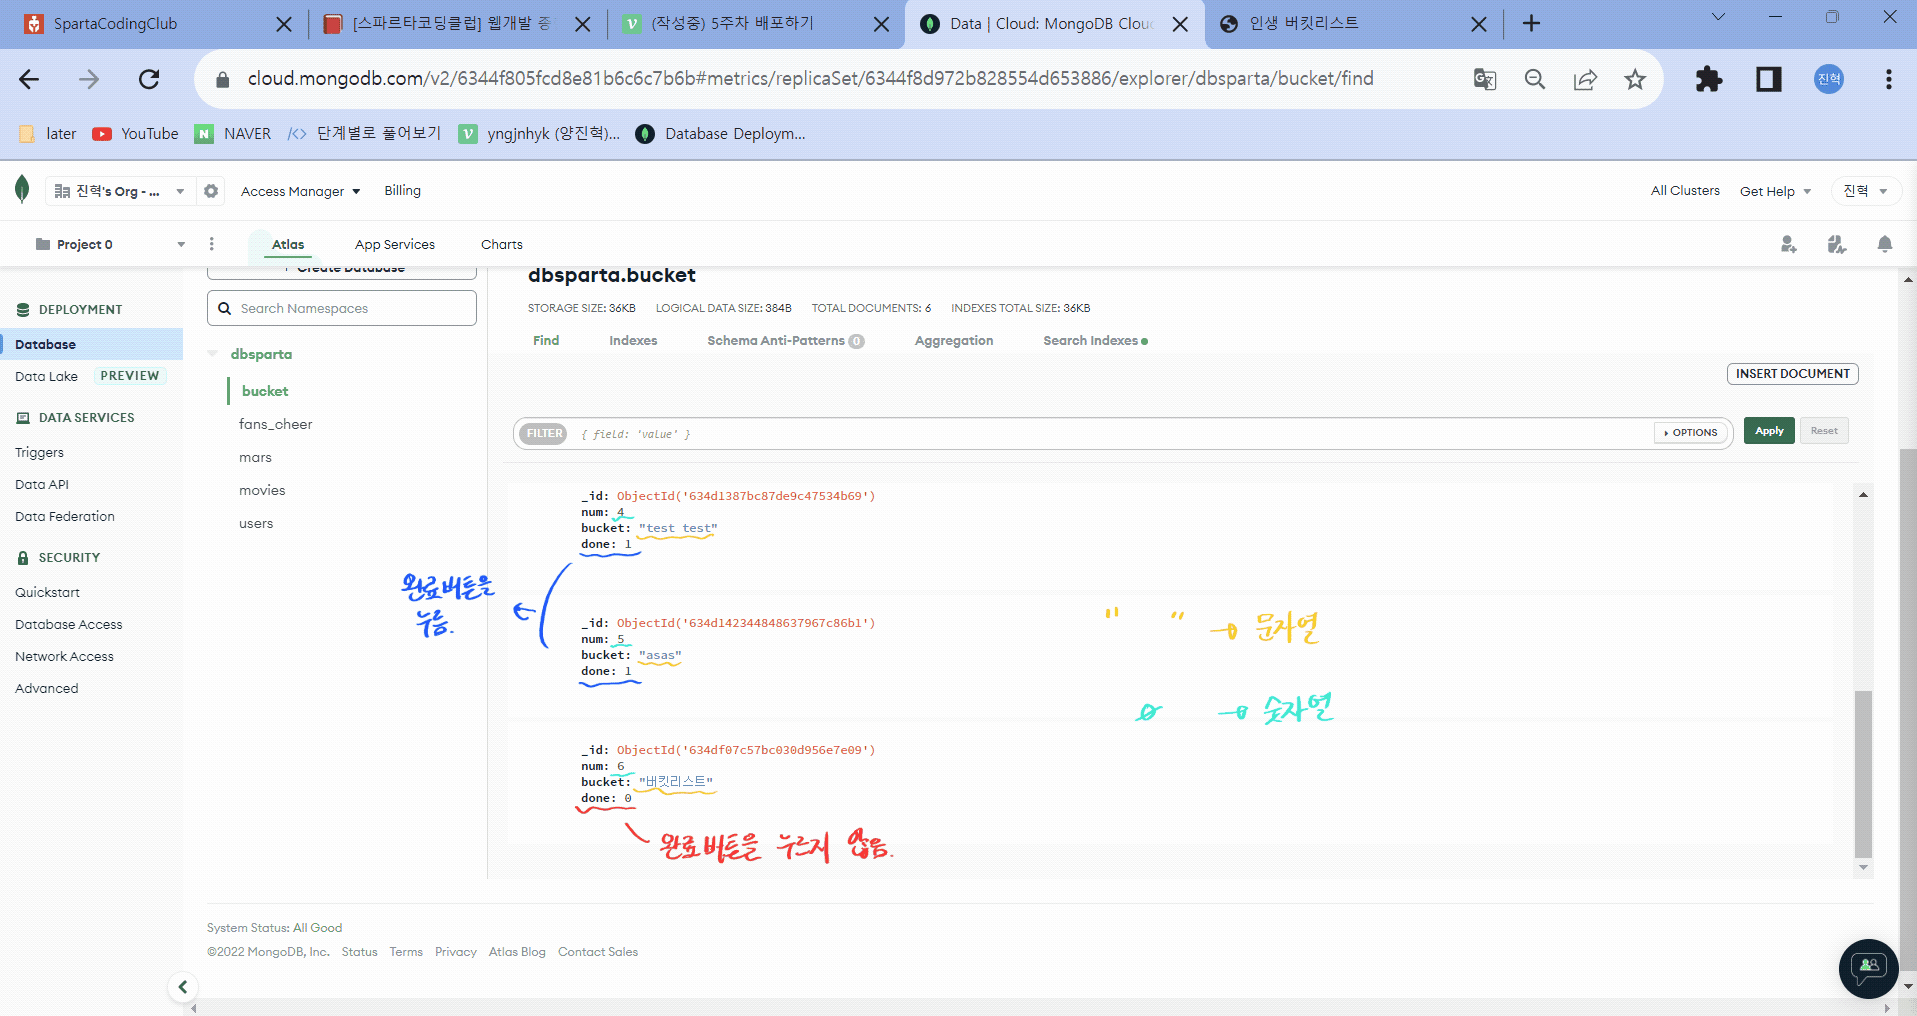1917x1016 pixels.
Task: Click the Contact Sales footer link
Action: point(598,952)
